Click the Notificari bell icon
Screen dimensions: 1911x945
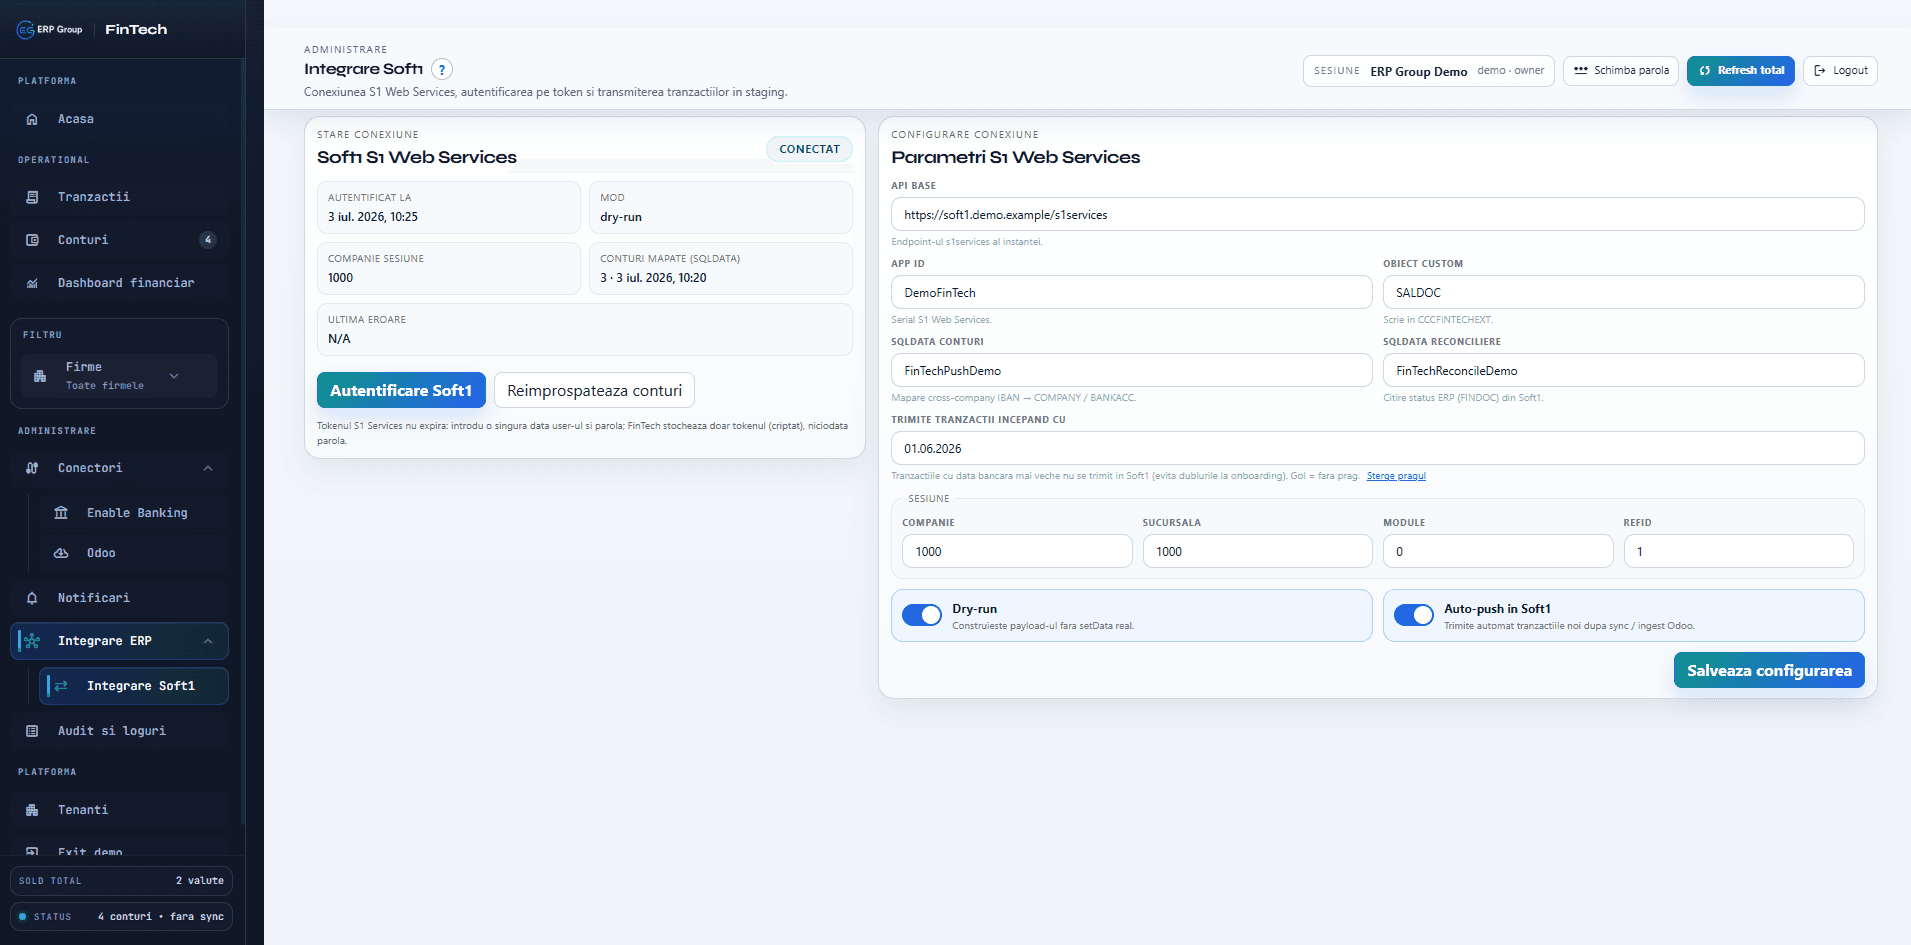pyautogui.click(x=32, y=598)
